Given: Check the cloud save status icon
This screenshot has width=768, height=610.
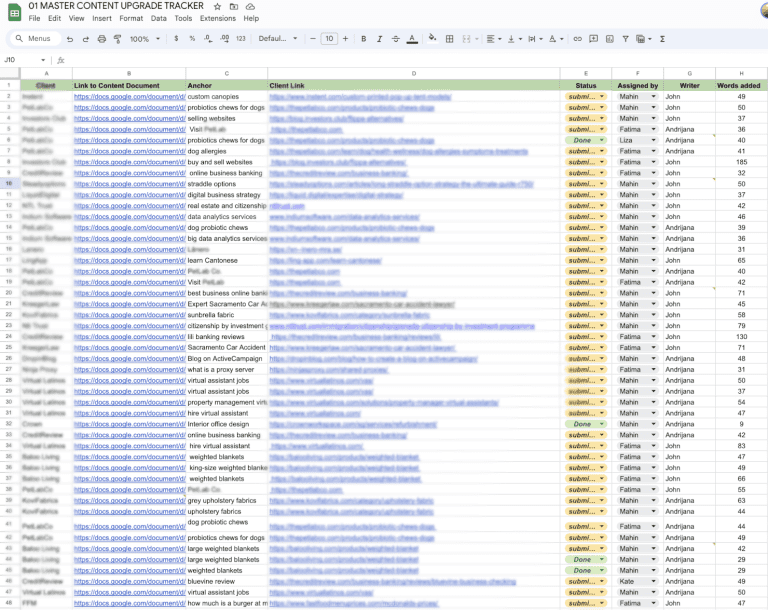Looking at the screenshot, I should click(x=250, y=6).
